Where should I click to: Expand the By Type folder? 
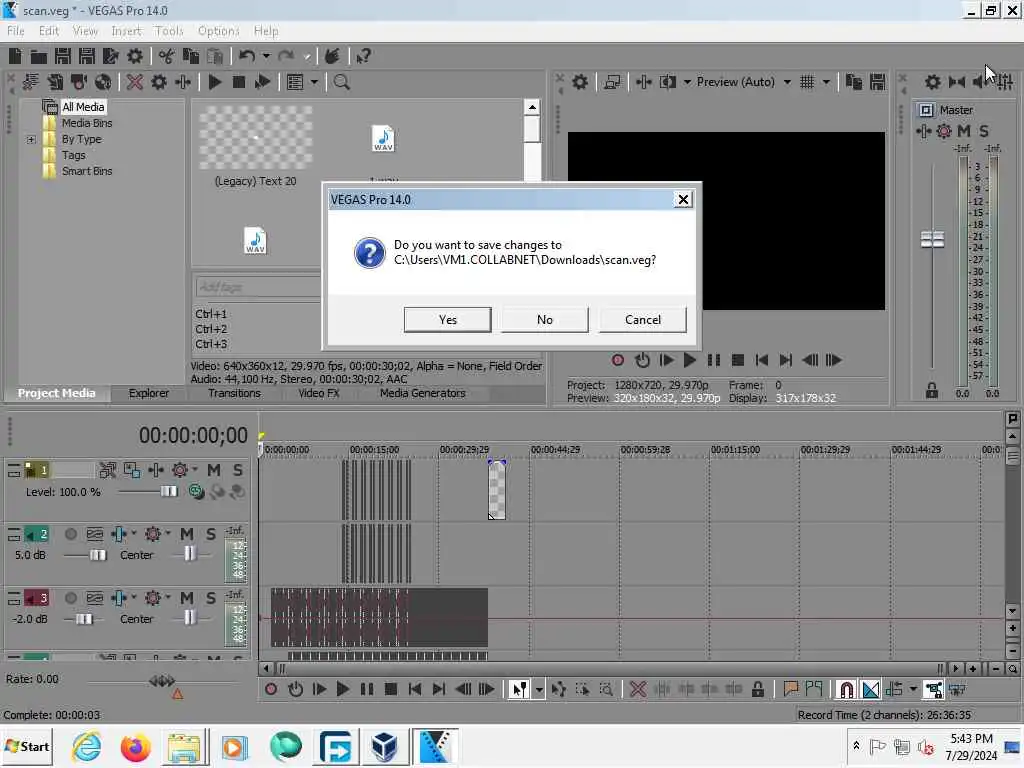click(31, 139)
